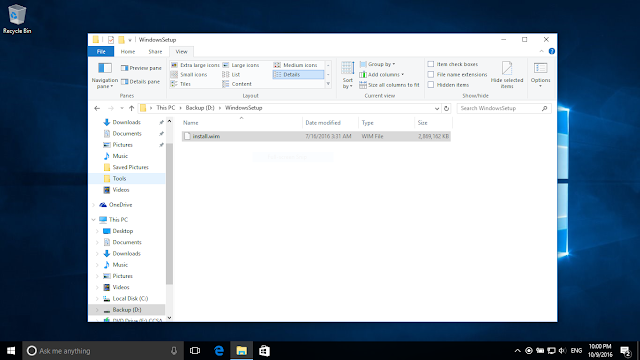Choose Medium icons layout
This screenshot has height=360, width=640.
point(296,65)
